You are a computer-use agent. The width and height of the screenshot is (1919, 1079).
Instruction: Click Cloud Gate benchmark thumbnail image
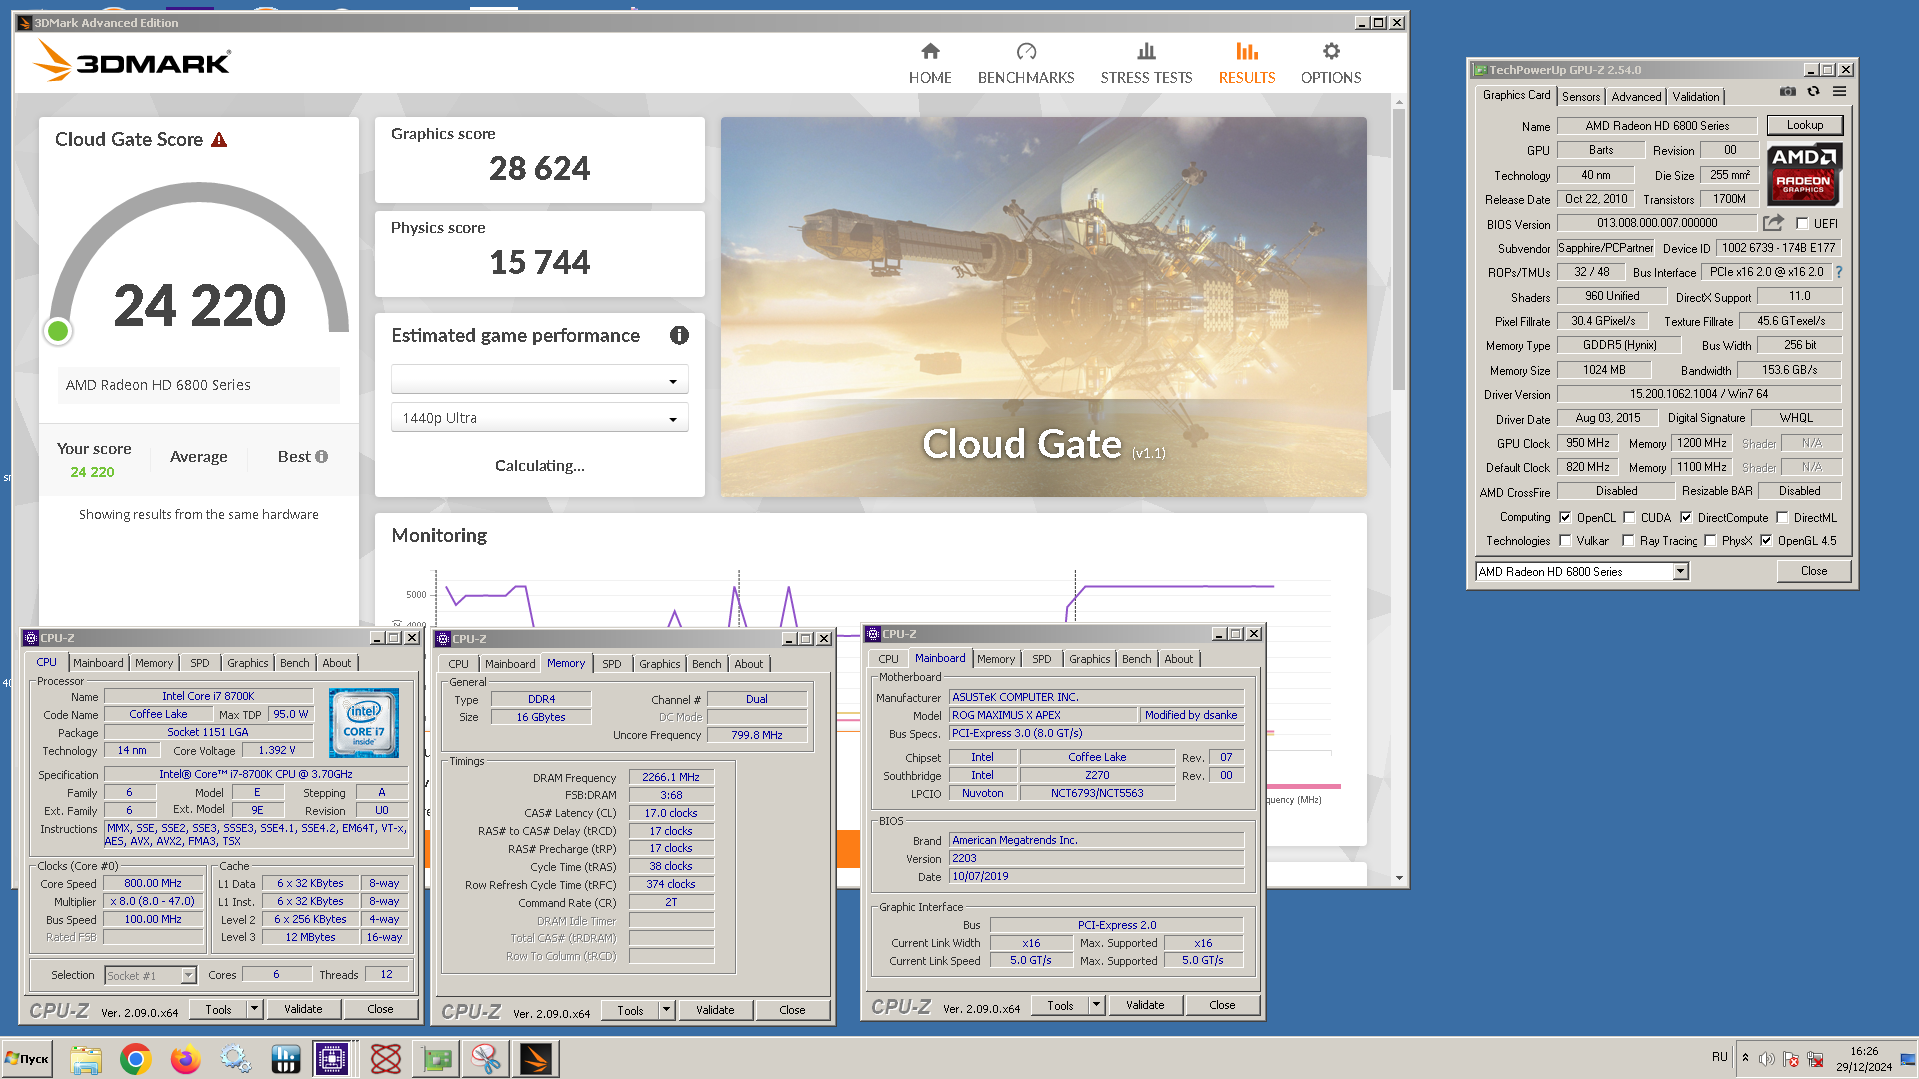[x=1043, y=307]
